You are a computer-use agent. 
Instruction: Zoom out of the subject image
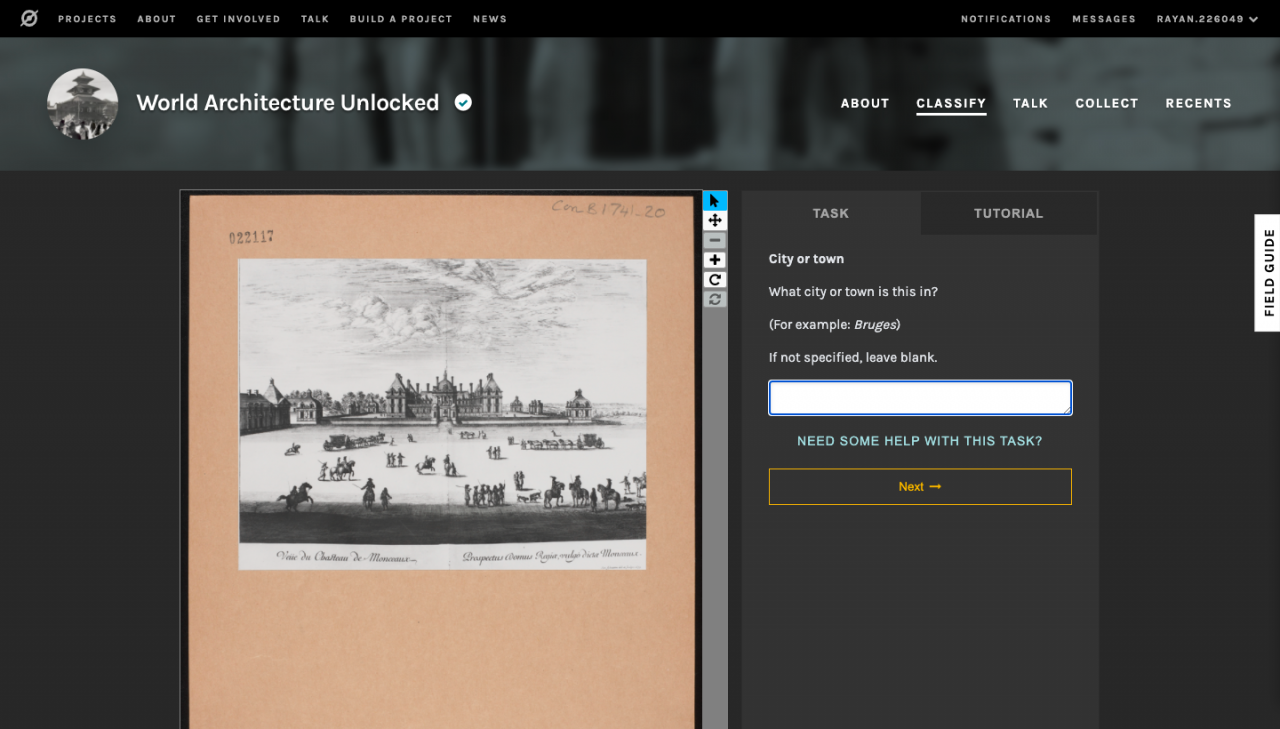pyautogui.click(x=715, y=241)
